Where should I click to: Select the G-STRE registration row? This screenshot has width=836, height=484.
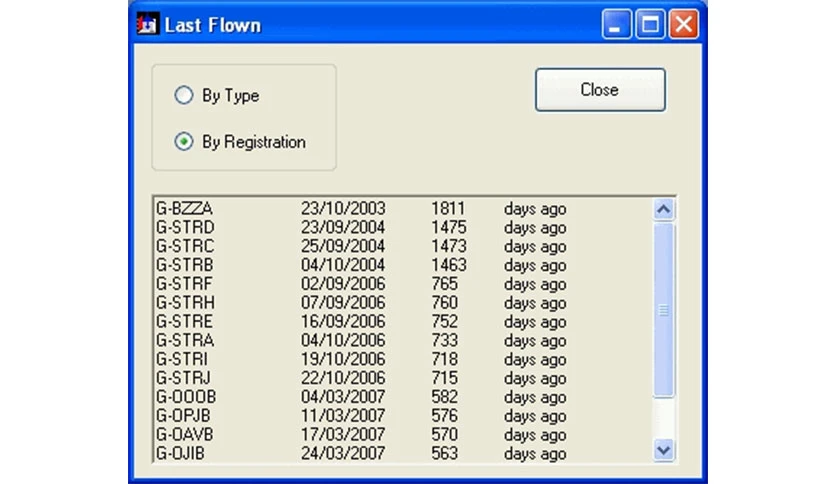point(402,321)
